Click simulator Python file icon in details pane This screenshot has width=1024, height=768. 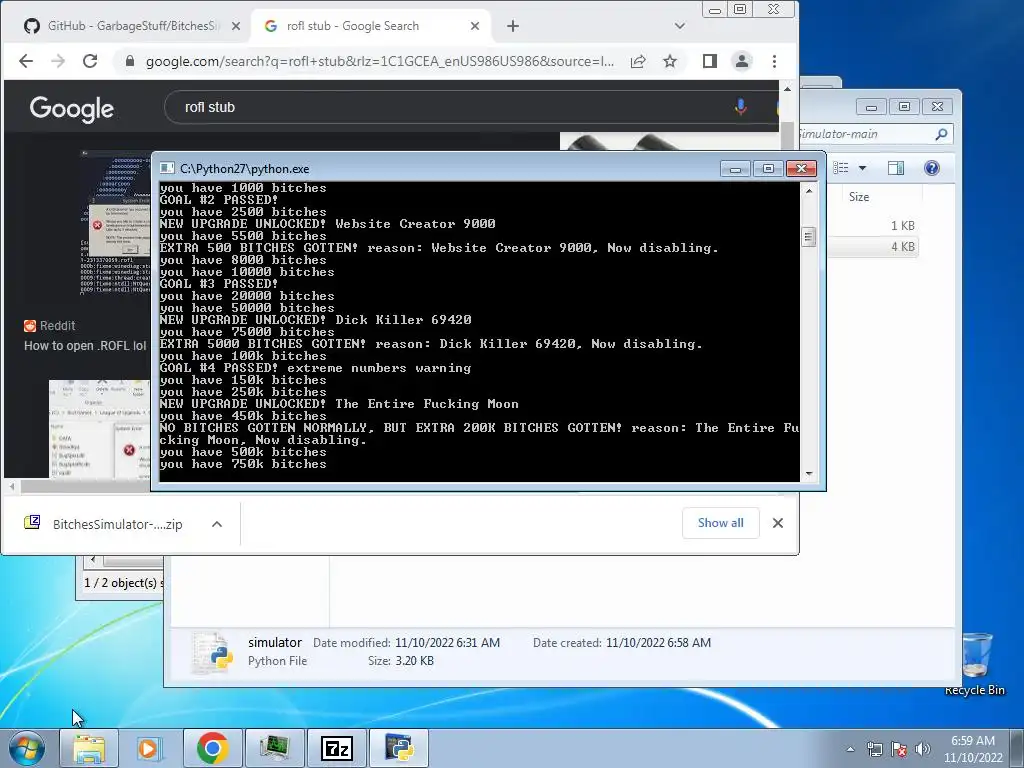(x=213, y=652)
